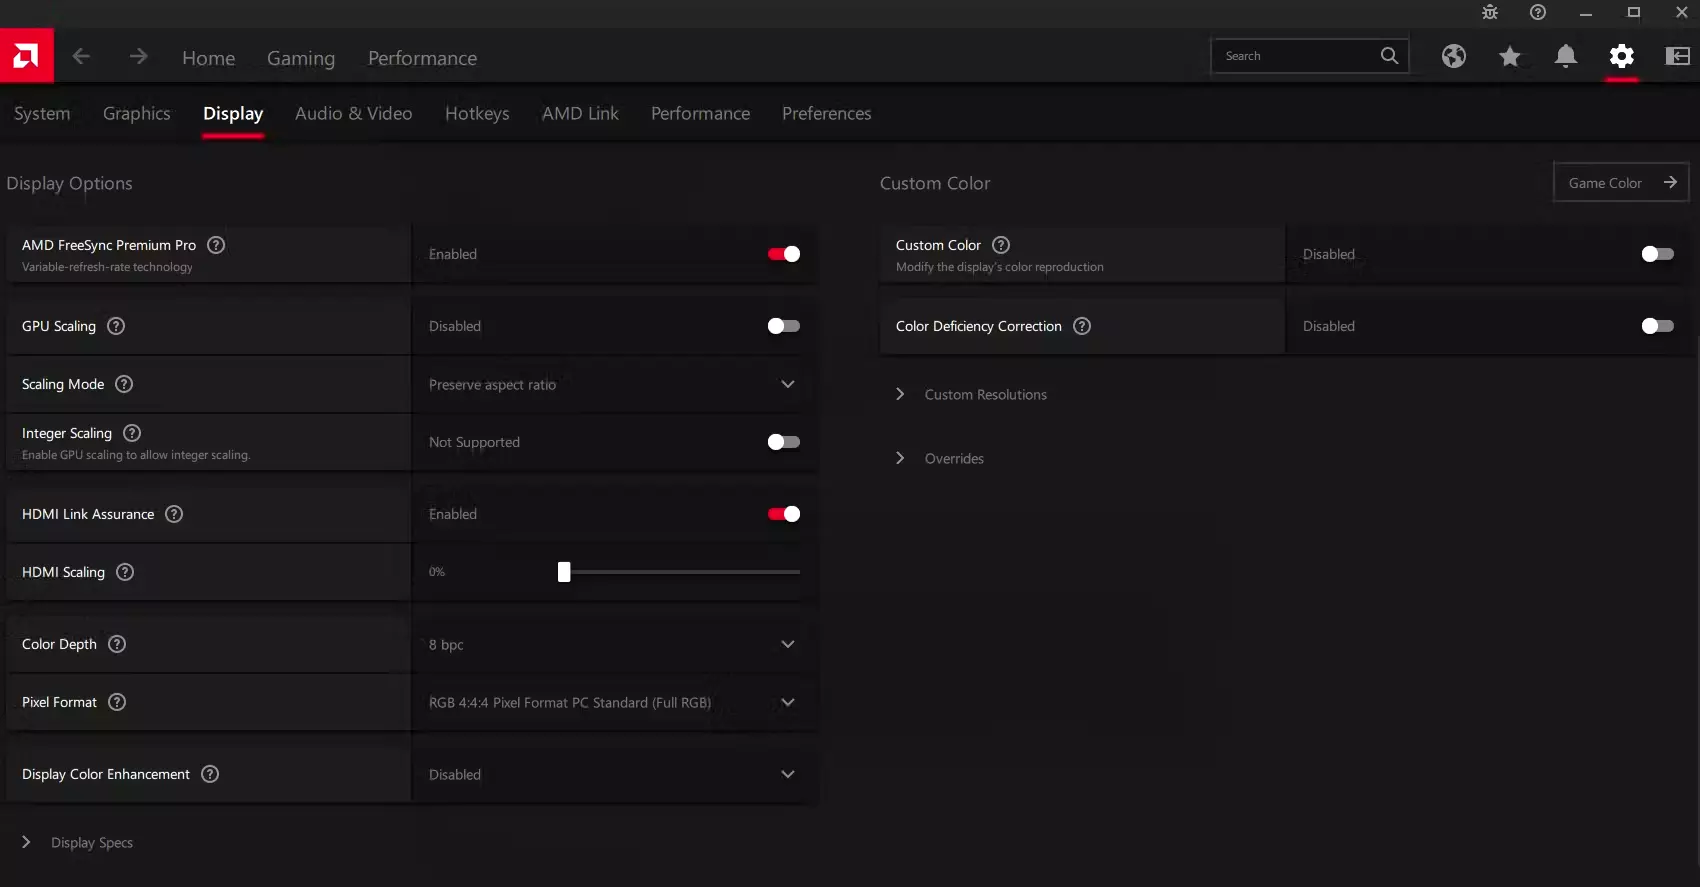
Task: Show help for HDMI Scaling
Action: (x=125, y=572)
